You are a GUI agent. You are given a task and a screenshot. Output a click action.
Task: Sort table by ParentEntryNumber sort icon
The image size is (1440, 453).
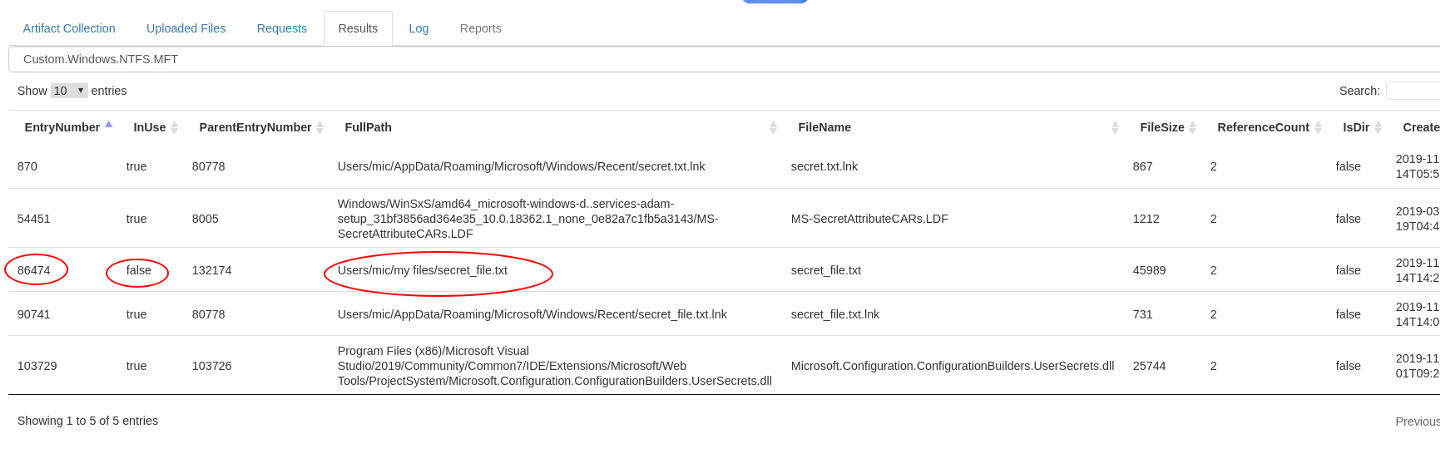click(x=320, y=128)
